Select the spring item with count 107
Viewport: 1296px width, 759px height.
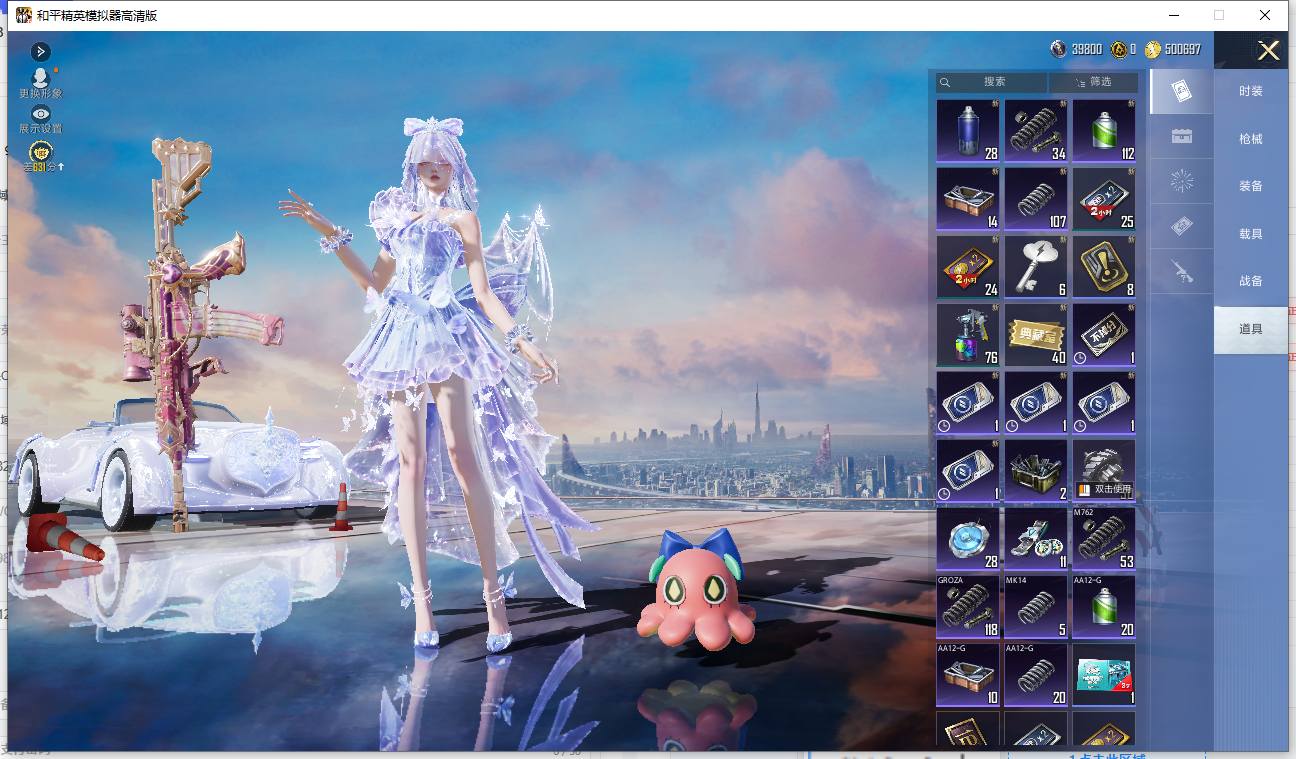(x=1036, y=199)
